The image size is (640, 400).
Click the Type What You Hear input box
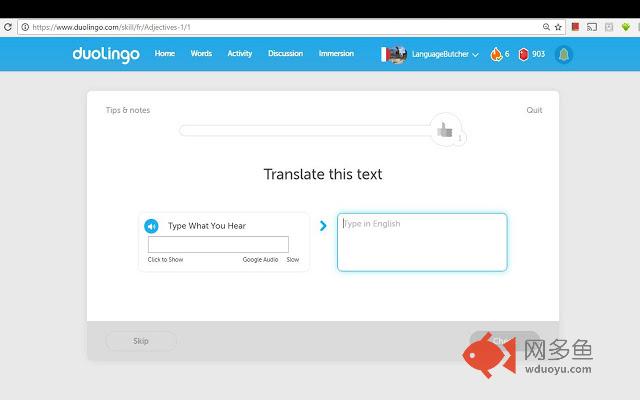pos(218,244)
